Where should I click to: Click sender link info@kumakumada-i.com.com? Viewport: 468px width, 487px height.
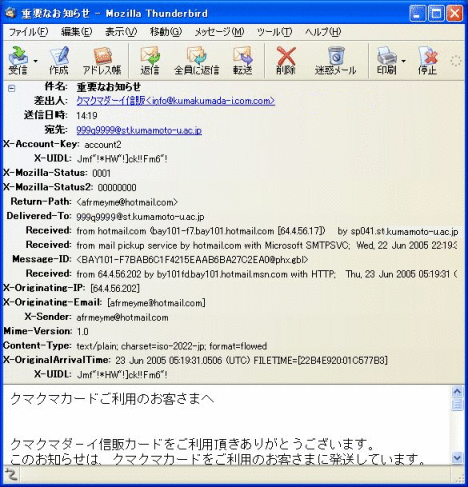pyautogui.click(x=176, y=101)
